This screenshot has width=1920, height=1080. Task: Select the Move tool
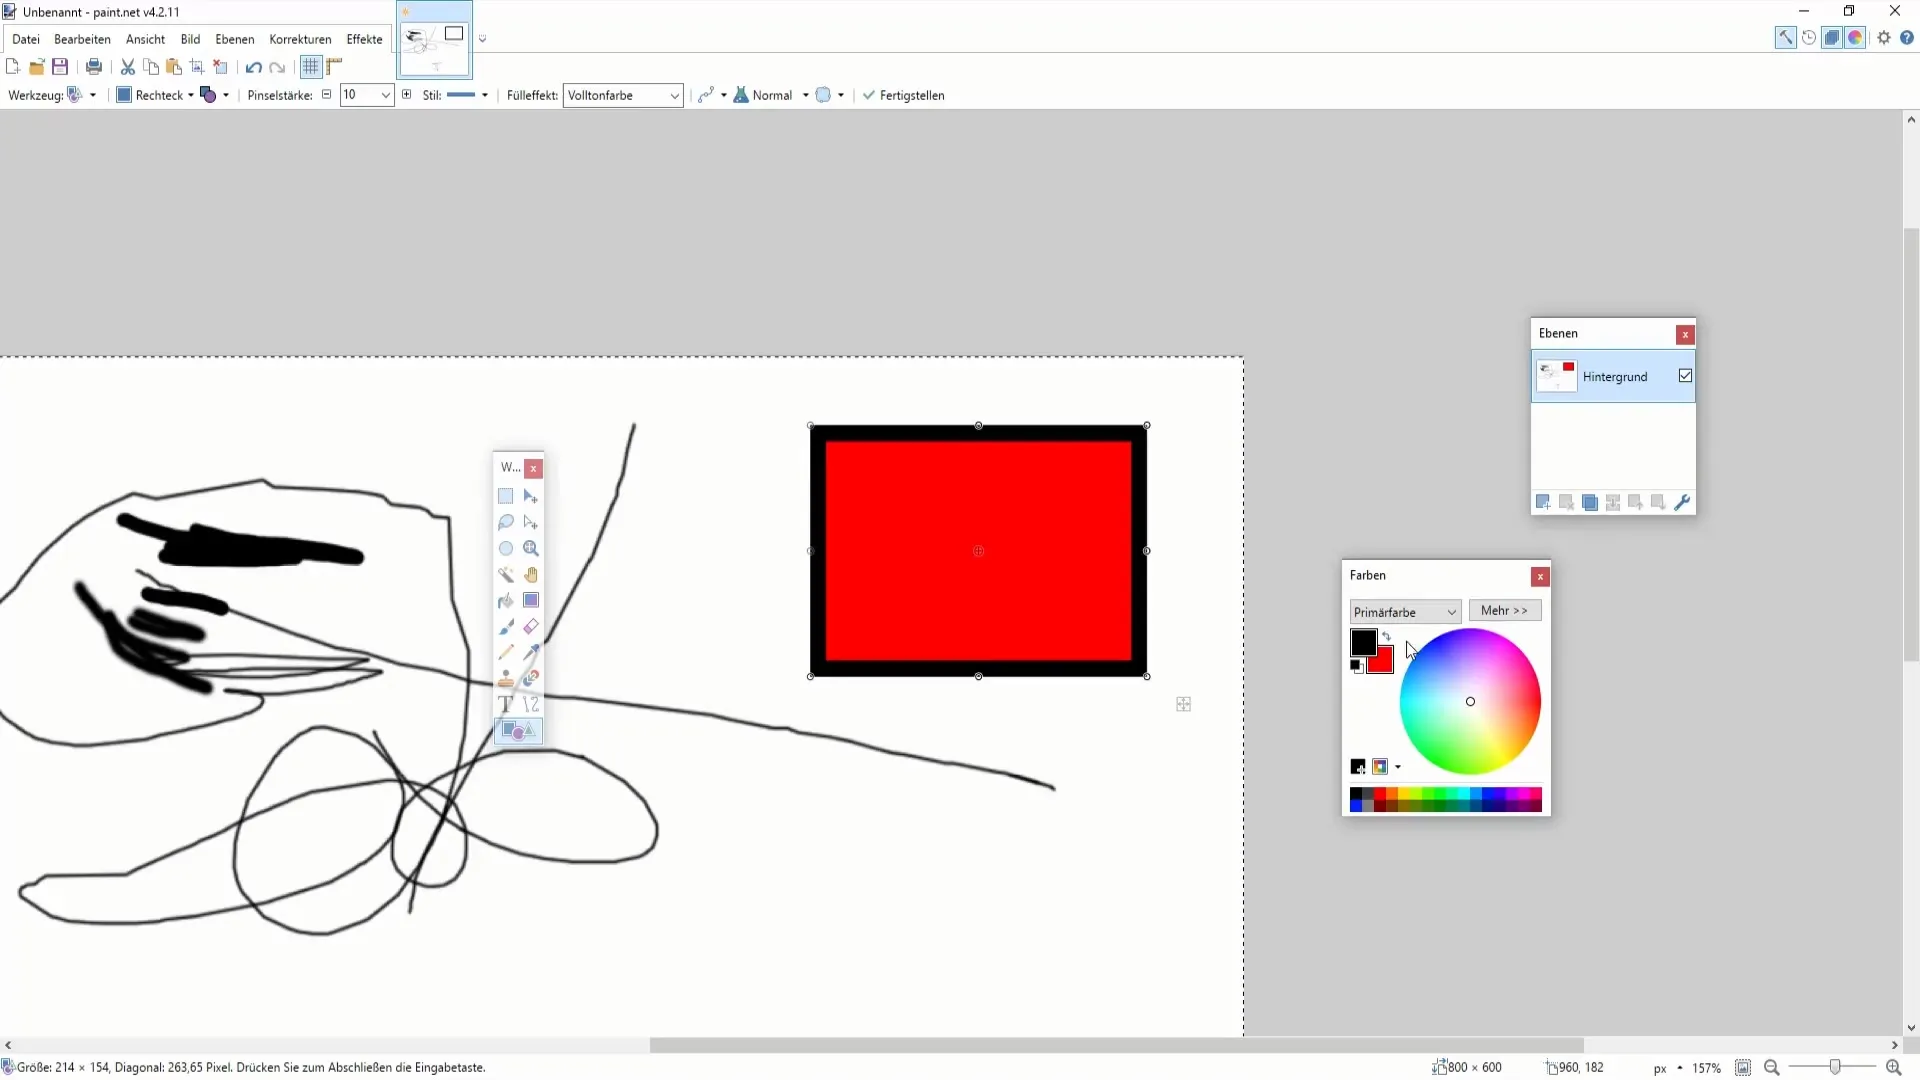click(531, 495)
